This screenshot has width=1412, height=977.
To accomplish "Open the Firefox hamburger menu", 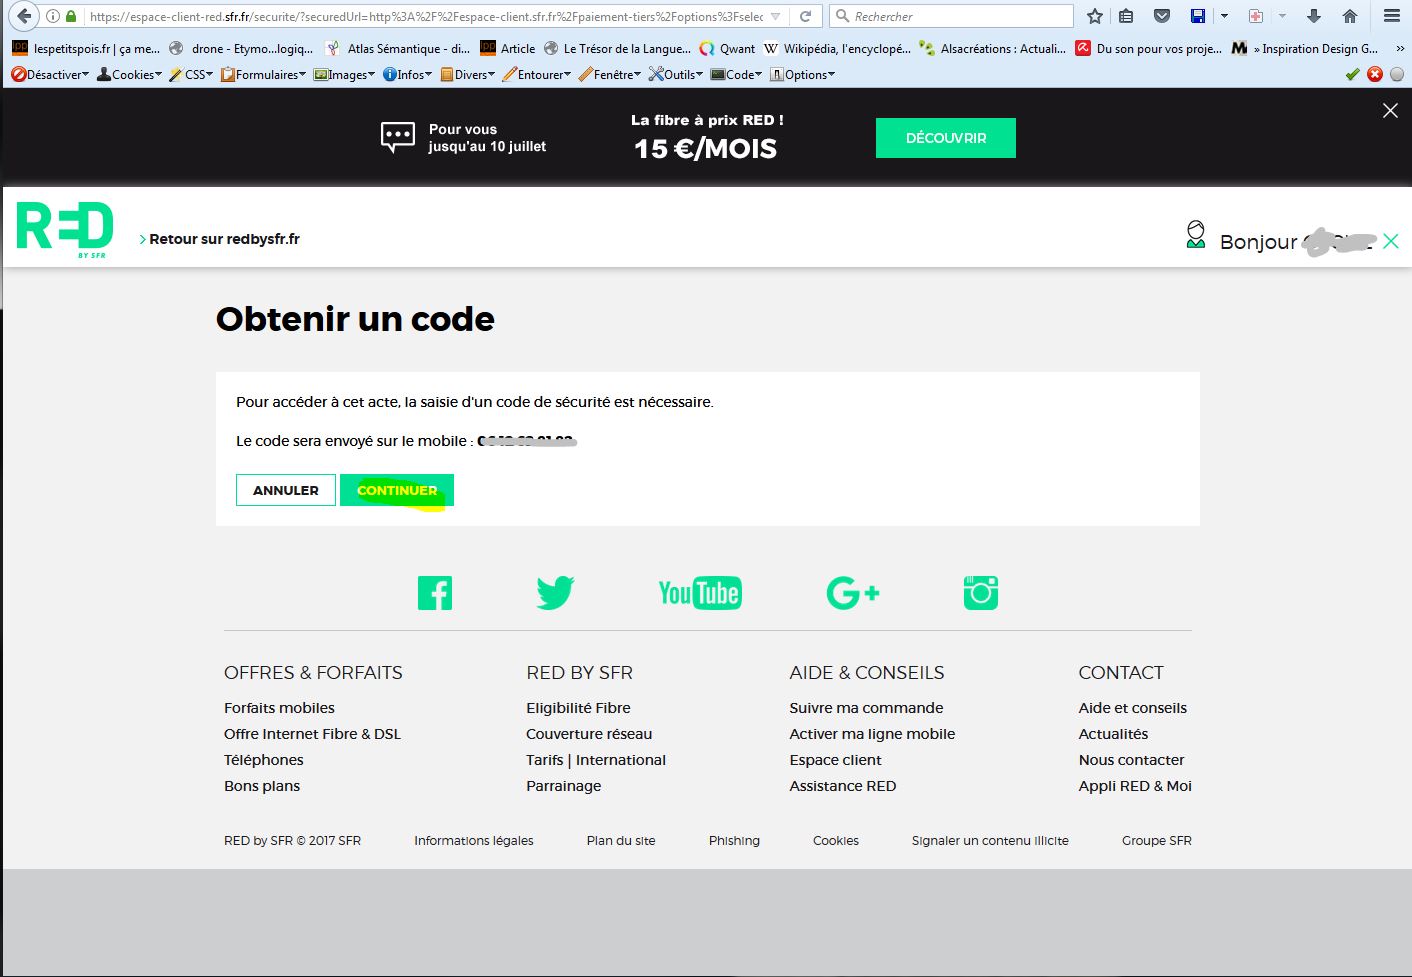I will coord(1391,16).
